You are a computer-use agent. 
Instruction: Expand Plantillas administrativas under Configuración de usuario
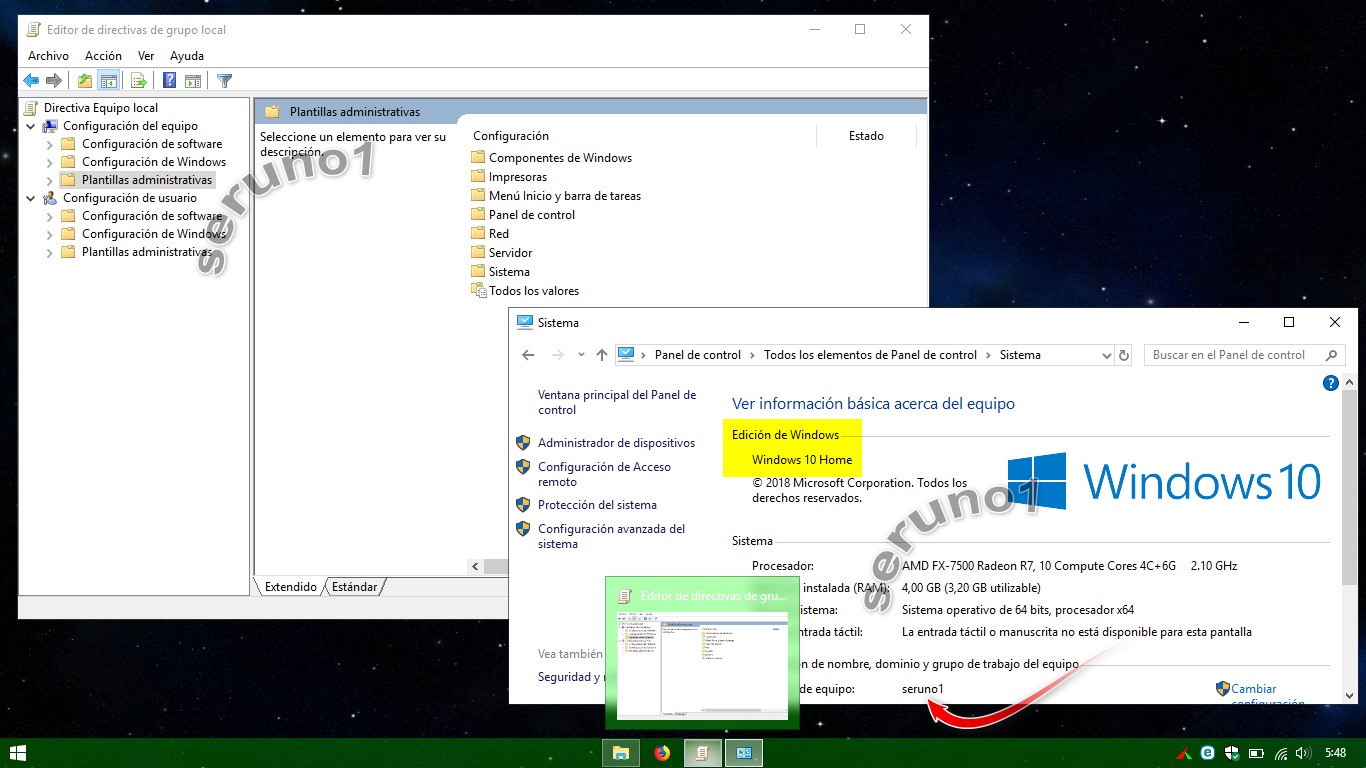coord(50,252)
